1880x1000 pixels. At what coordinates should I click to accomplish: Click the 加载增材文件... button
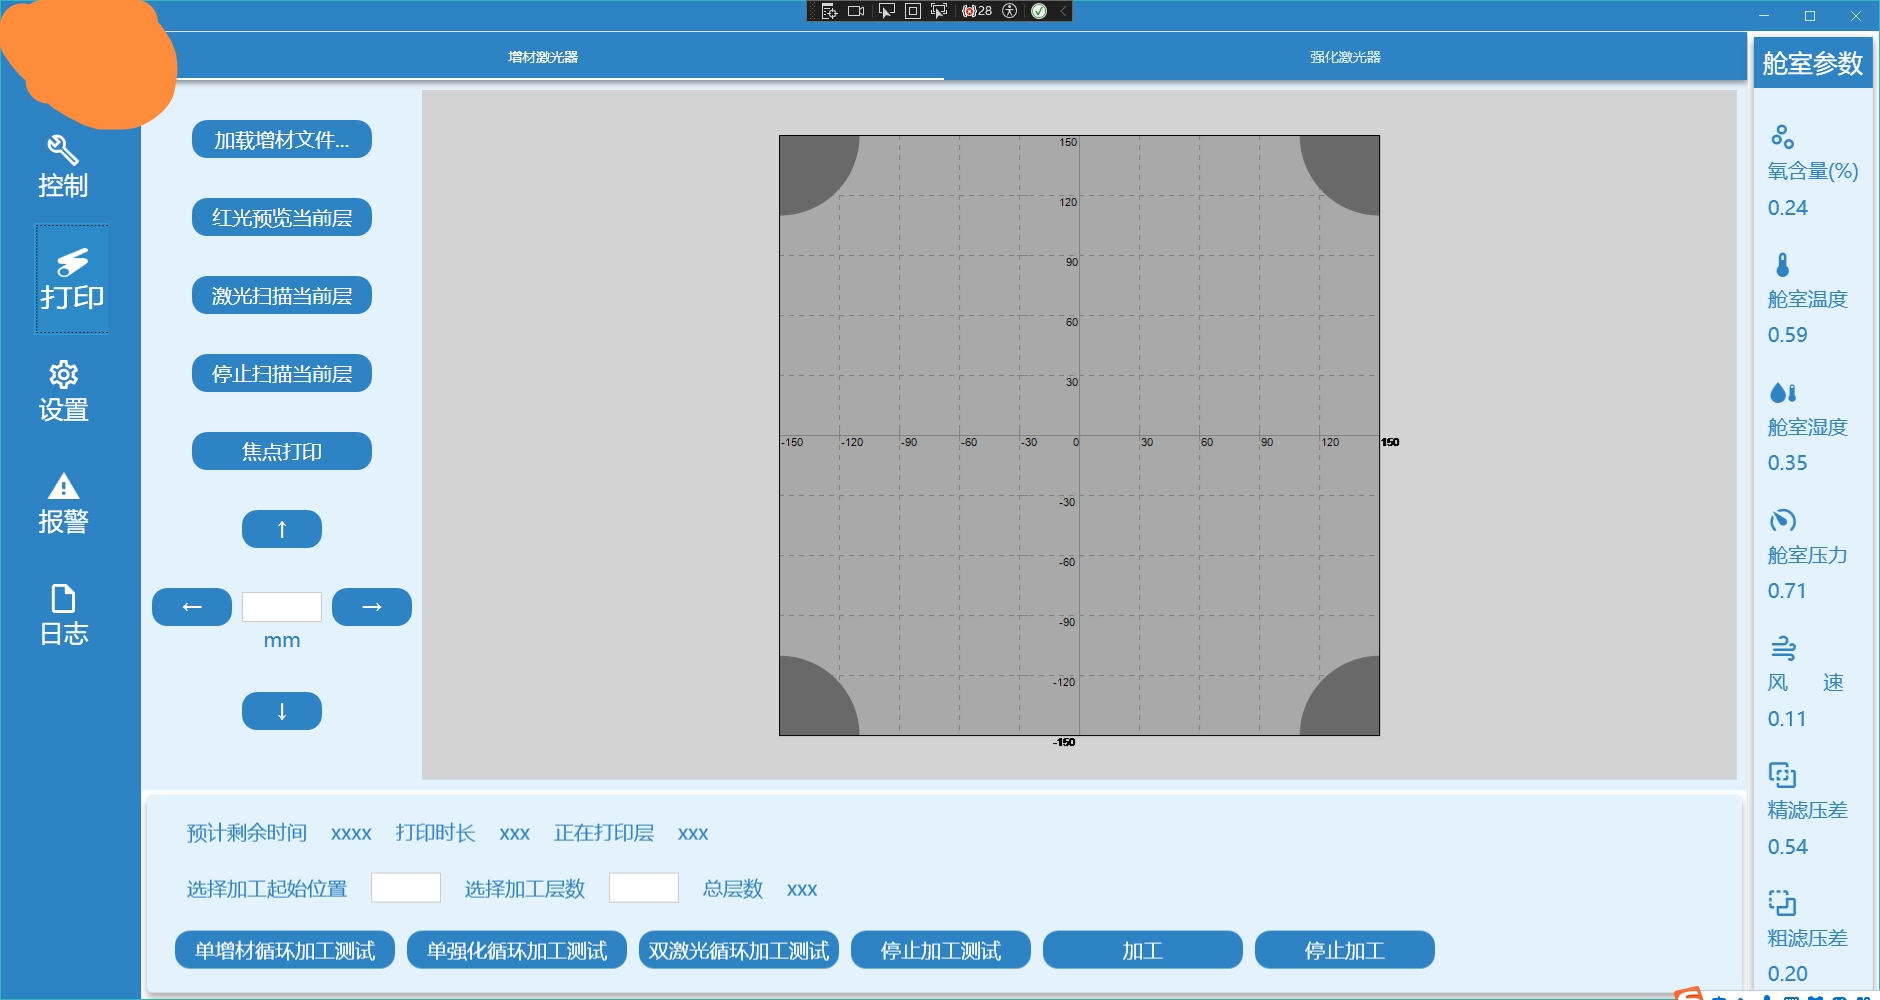coord(282,139)
